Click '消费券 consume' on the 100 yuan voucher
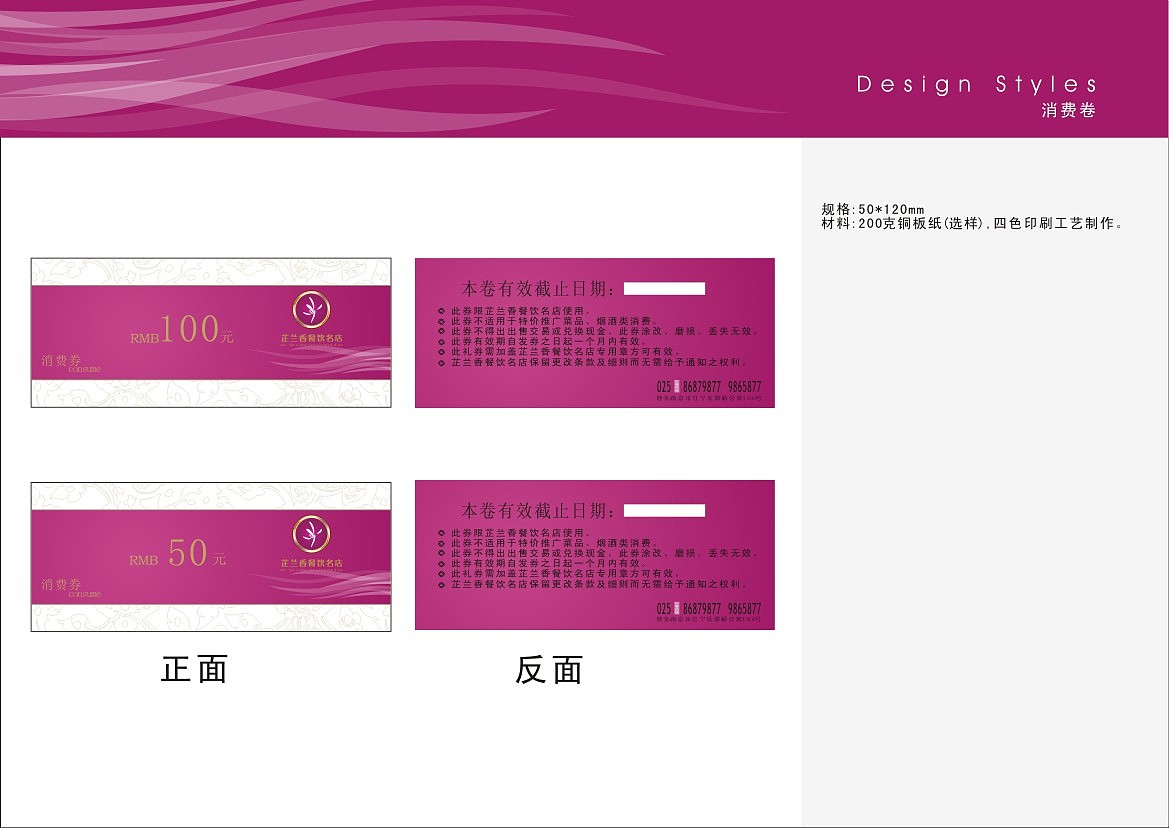 pyautogui.click(x=71, y=364)
